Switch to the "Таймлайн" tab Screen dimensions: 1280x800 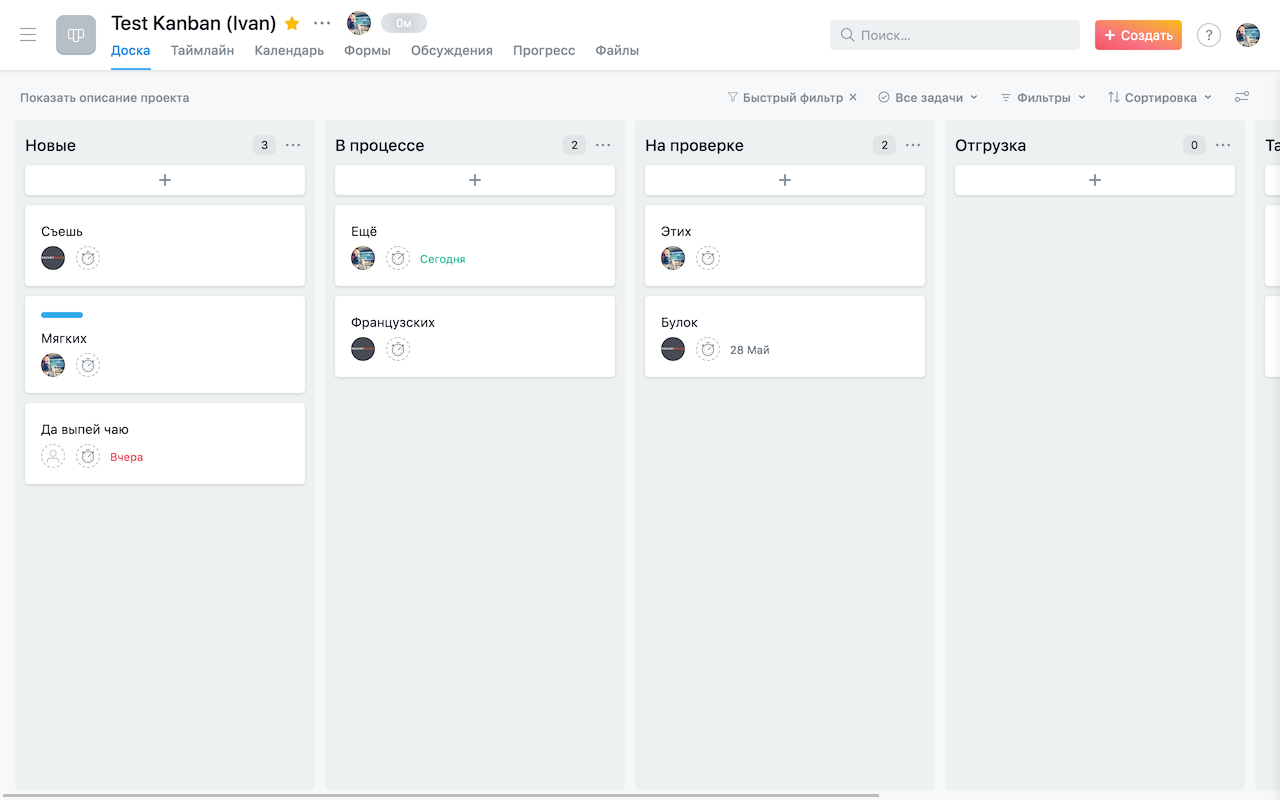pos(202,50)
